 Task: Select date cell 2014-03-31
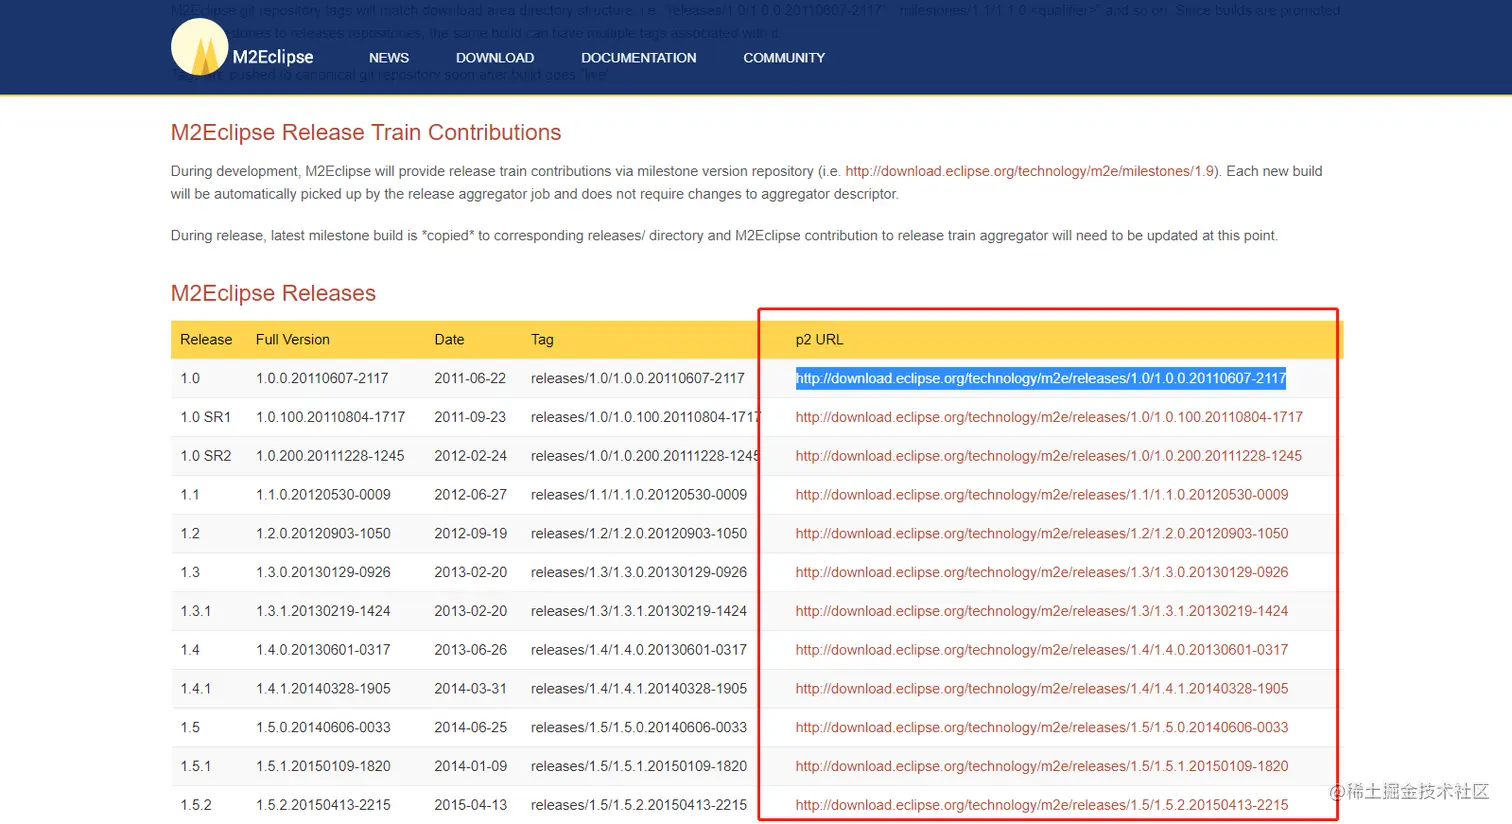pyautogui.click(x=470, y=689)
